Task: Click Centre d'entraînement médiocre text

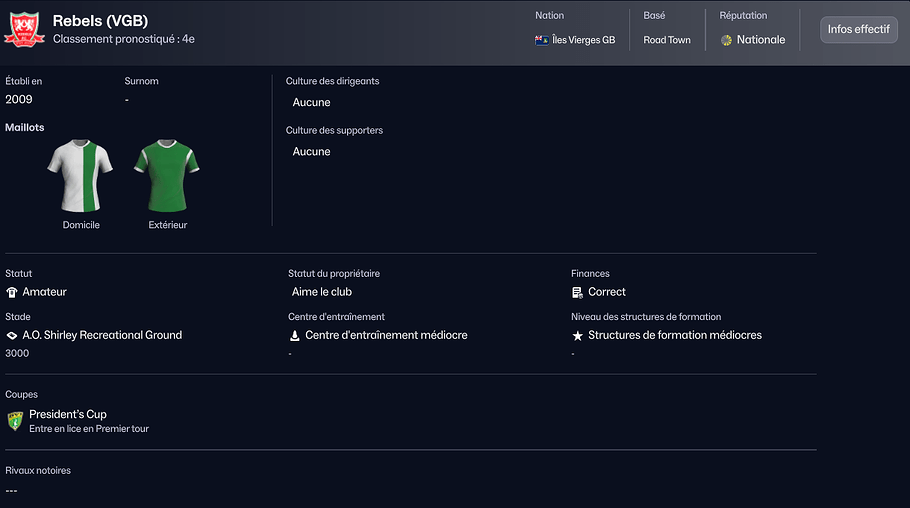Action: [386, 335]
